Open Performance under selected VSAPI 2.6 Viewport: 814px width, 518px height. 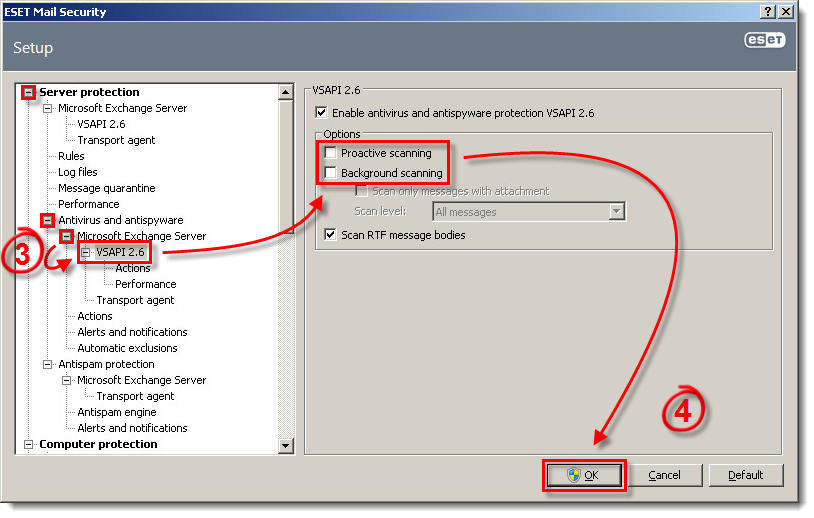pyautogui.click(x=145, y=284)
